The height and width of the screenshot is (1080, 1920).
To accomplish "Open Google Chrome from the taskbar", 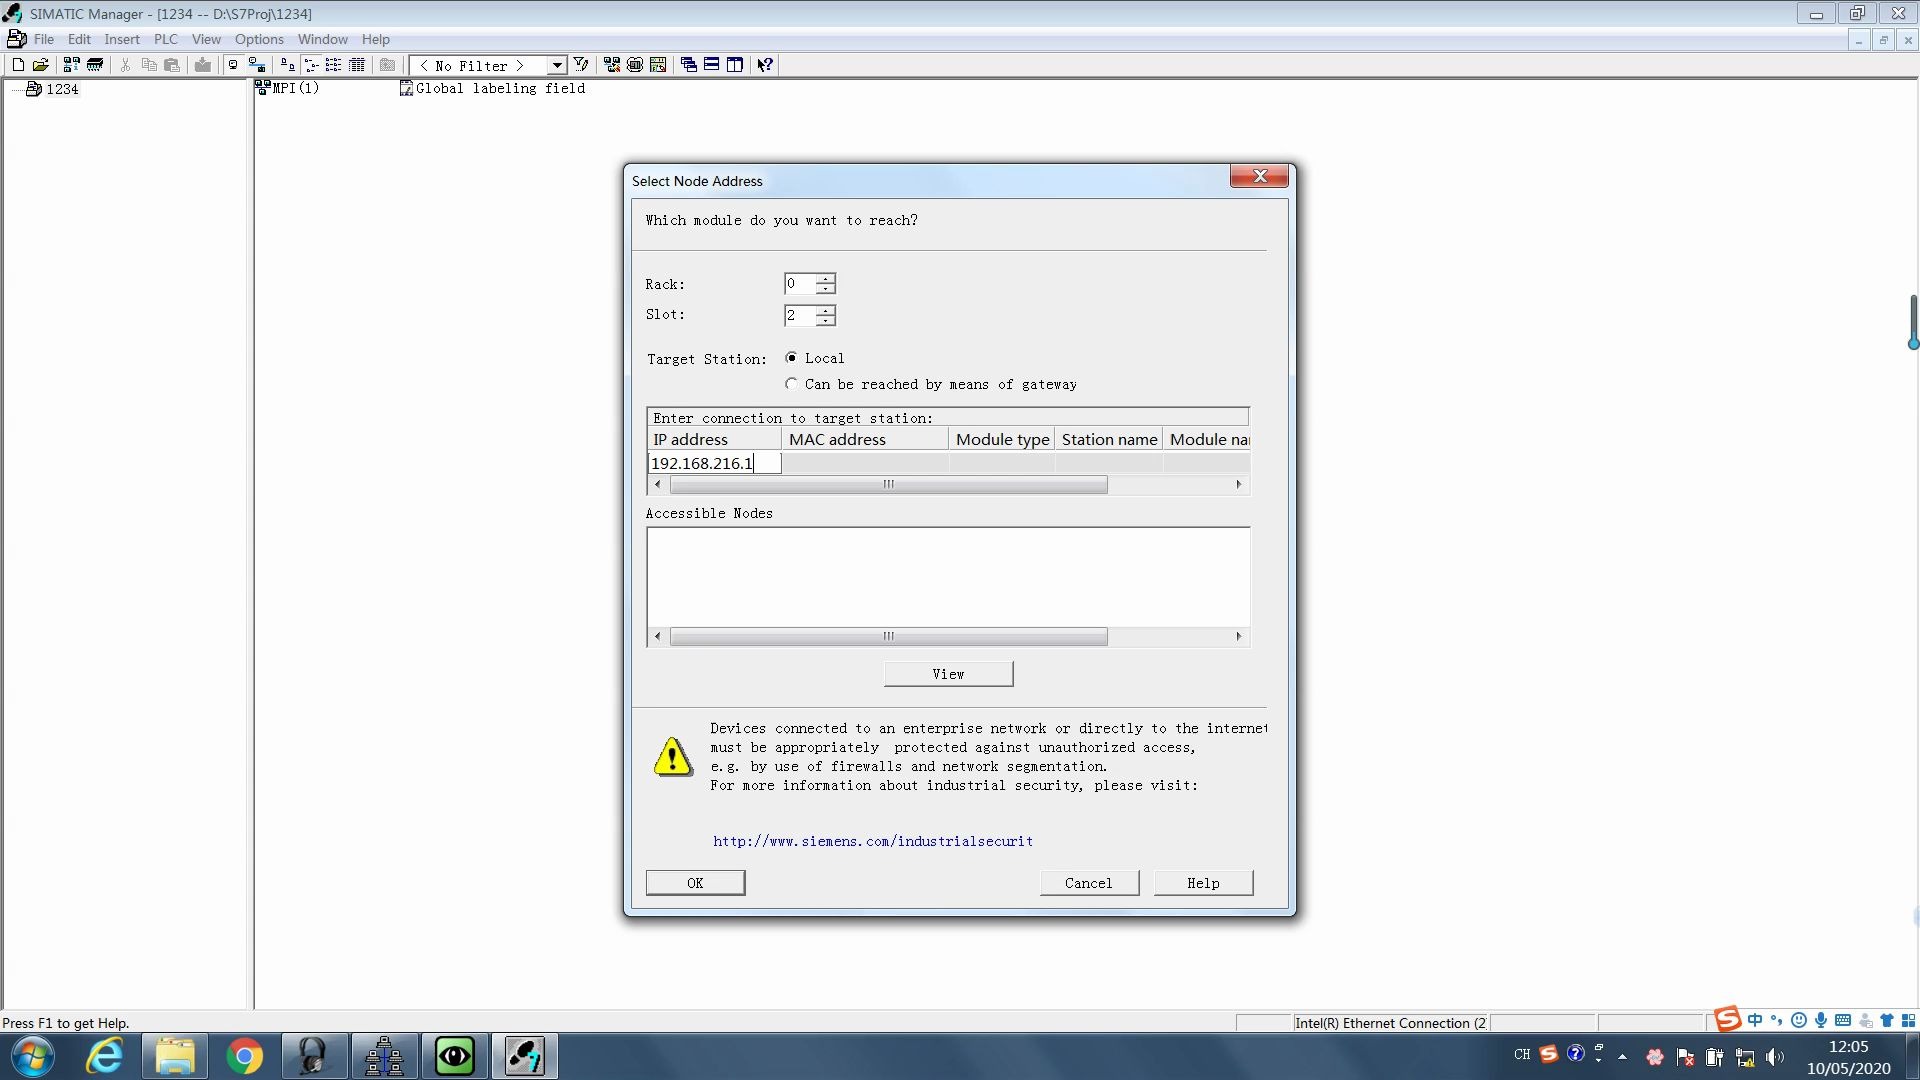I will 244,1056.
